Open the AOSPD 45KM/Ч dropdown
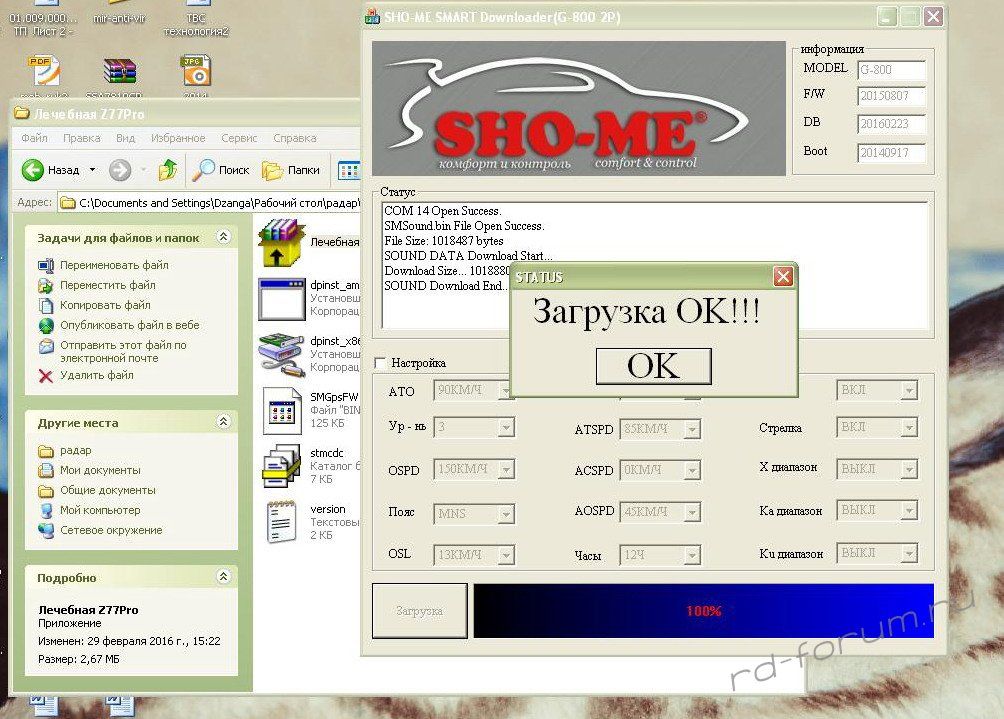 pos(692,512)
